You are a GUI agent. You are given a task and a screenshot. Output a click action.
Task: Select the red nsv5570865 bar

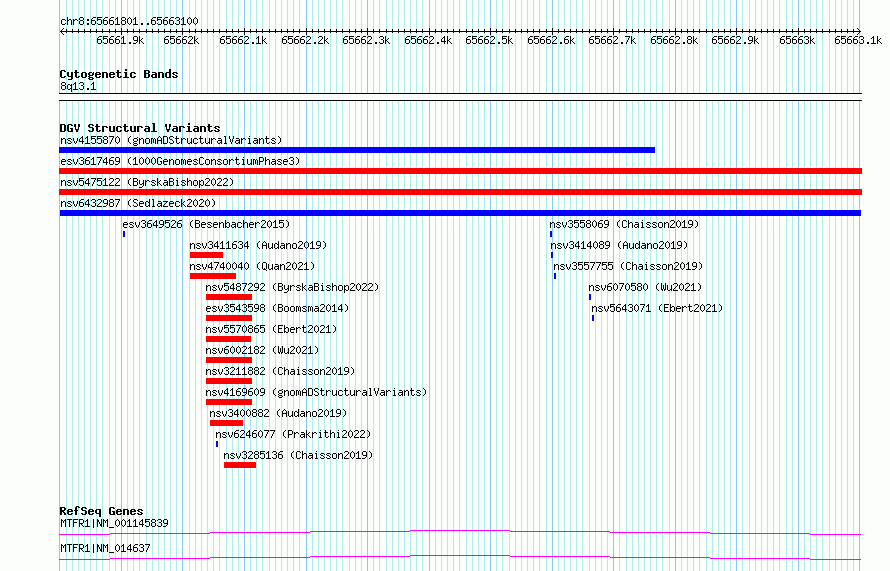tap(228, 339)
